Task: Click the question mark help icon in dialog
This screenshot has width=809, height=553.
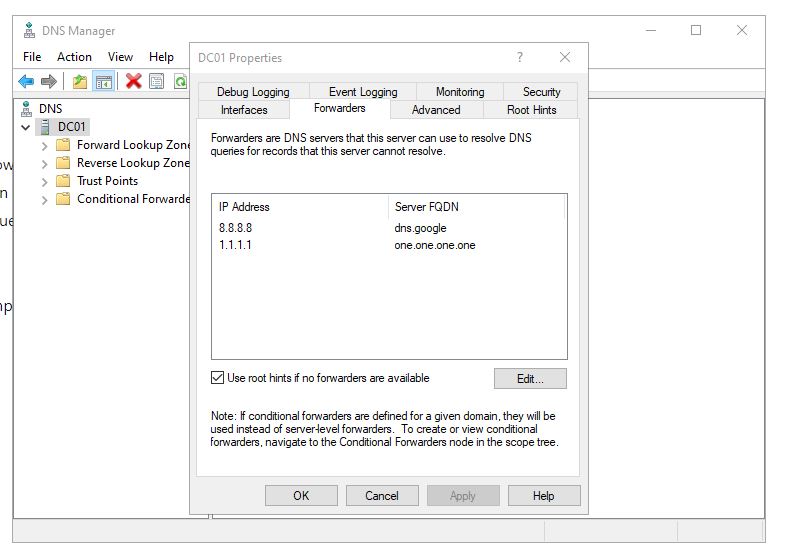Action: coord(520,57)
